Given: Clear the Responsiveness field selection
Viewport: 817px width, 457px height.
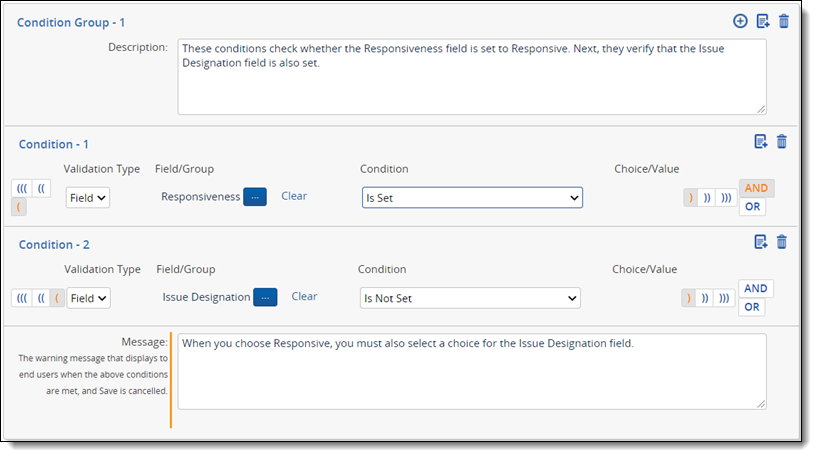Looking at the screenshot, I should [294, 196].
